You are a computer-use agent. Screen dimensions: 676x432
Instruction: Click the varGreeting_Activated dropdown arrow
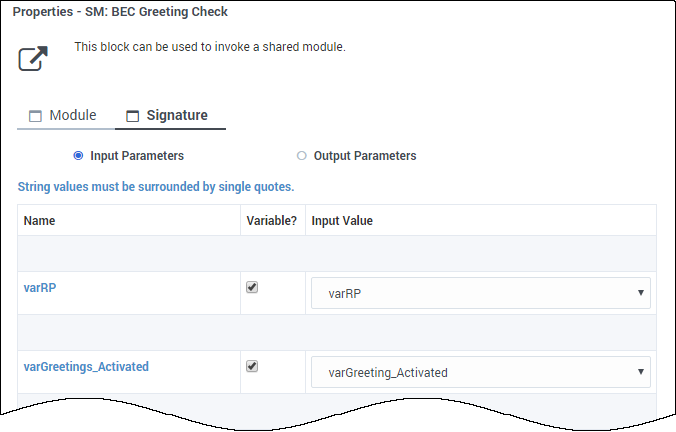639,372
